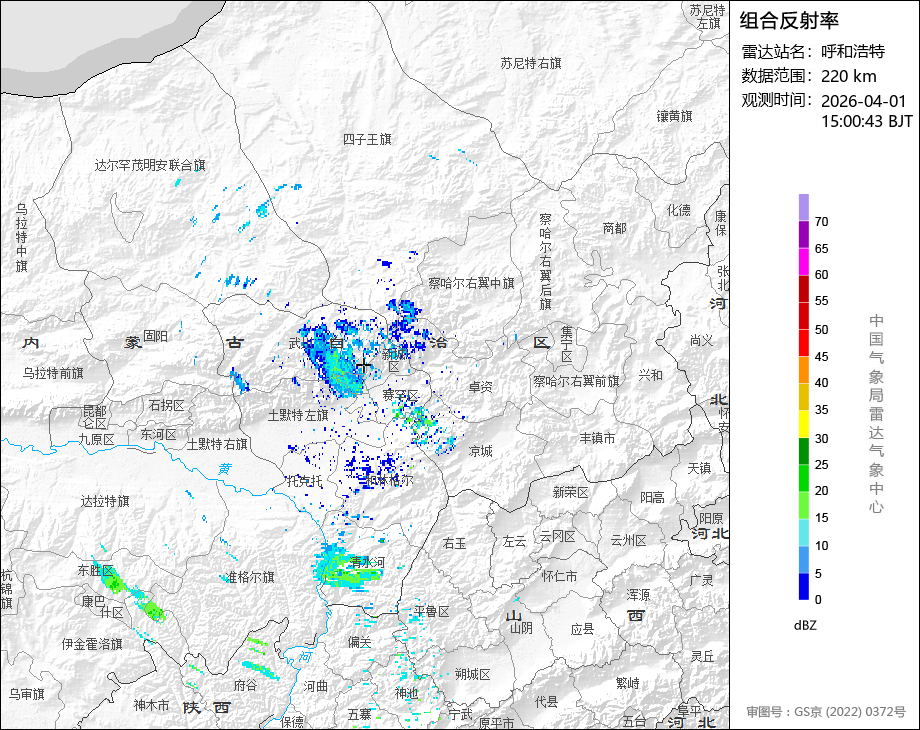The height and width of the screenshot is (730, 920).
Task: Click the map label 平鲁区
Action: pos(431,611)
